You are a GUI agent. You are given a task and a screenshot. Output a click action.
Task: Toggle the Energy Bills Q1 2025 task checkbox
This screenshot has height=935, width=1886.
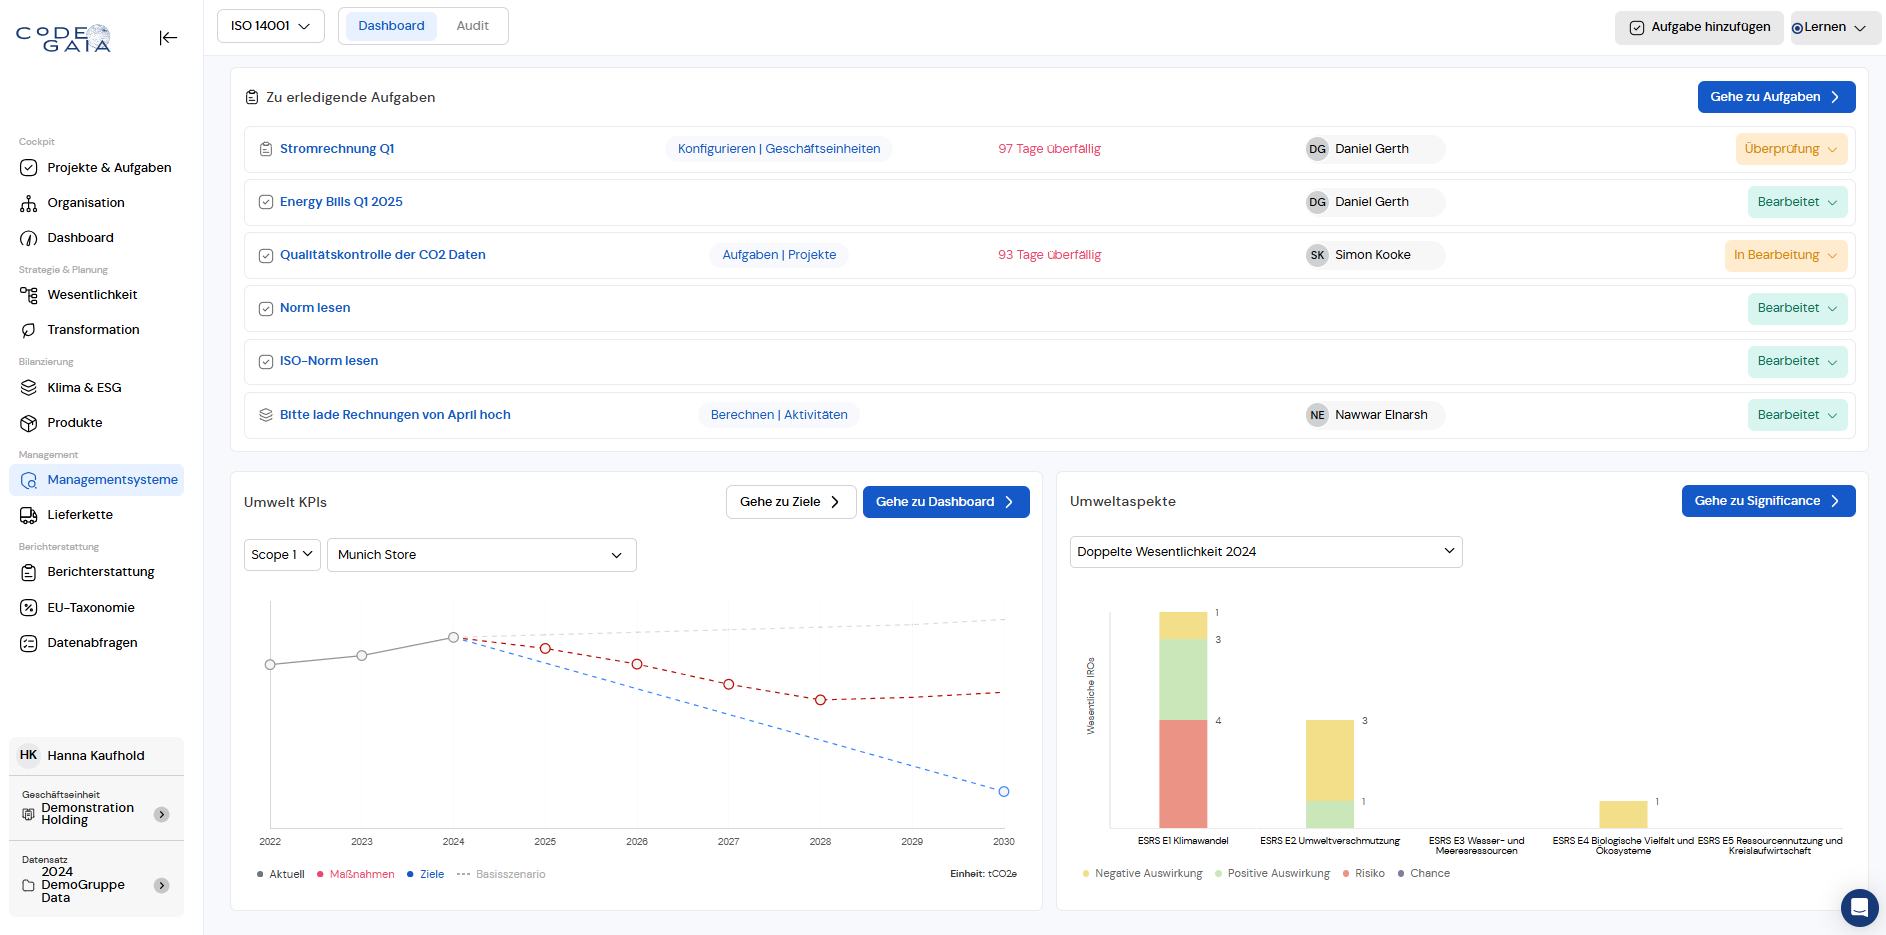(x=266, y=202)
